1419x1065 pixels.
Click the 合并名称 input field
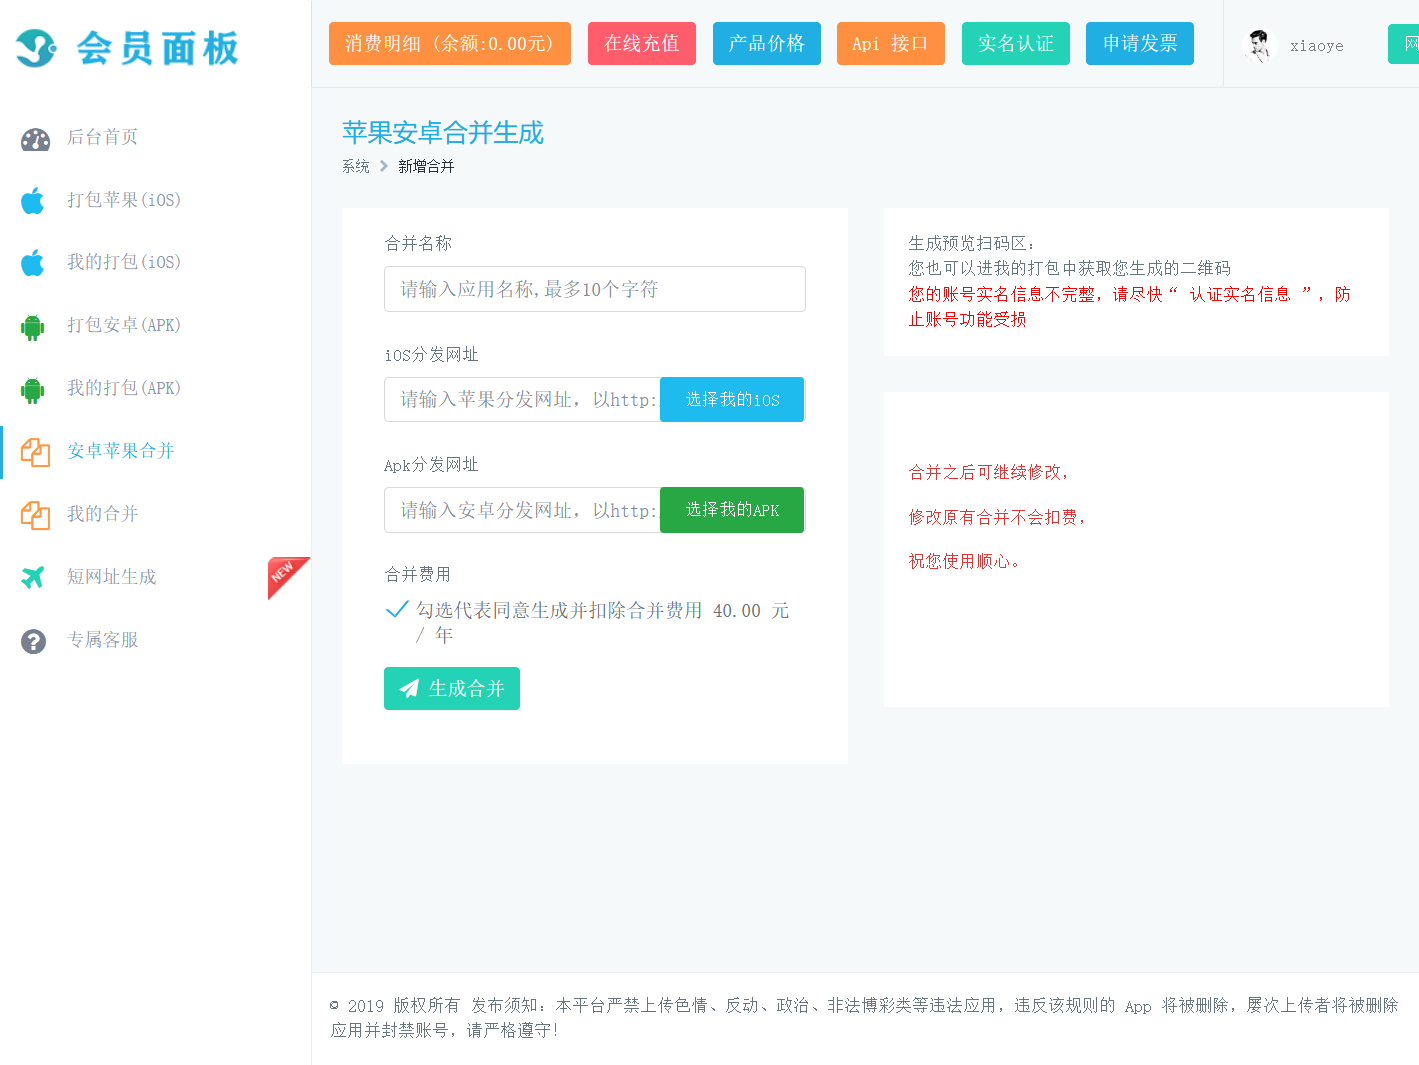click(594, 289)
